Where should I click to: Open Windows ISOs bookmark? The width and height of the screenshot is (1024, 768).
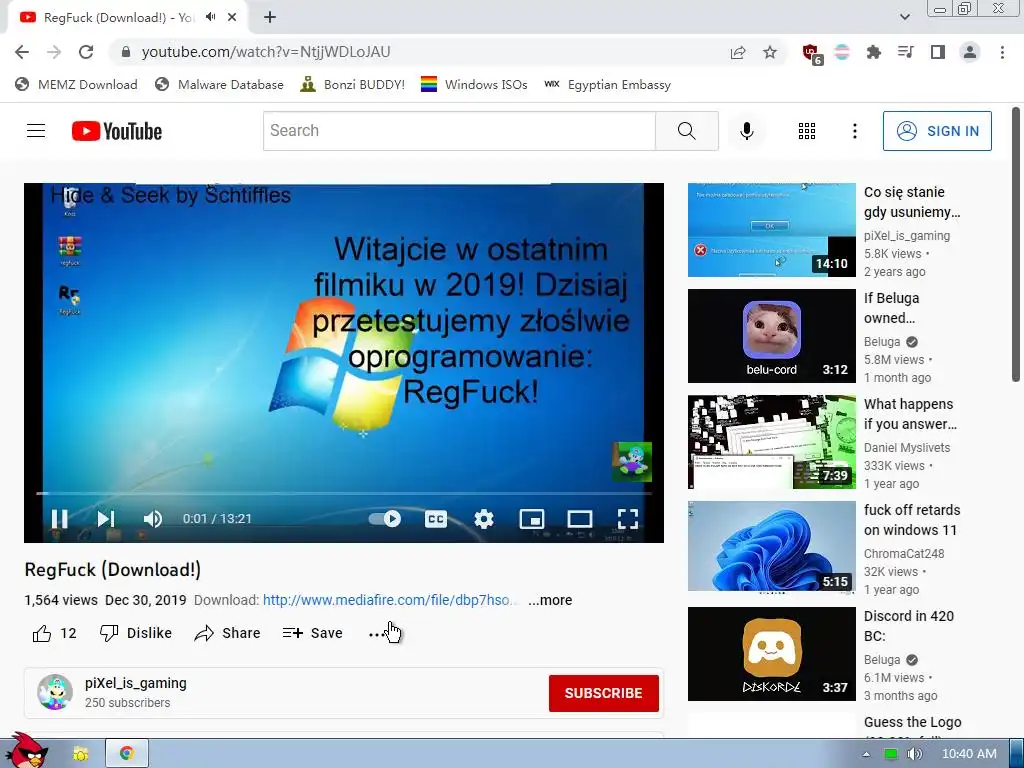pyautogui.click(x=474, y=84)
